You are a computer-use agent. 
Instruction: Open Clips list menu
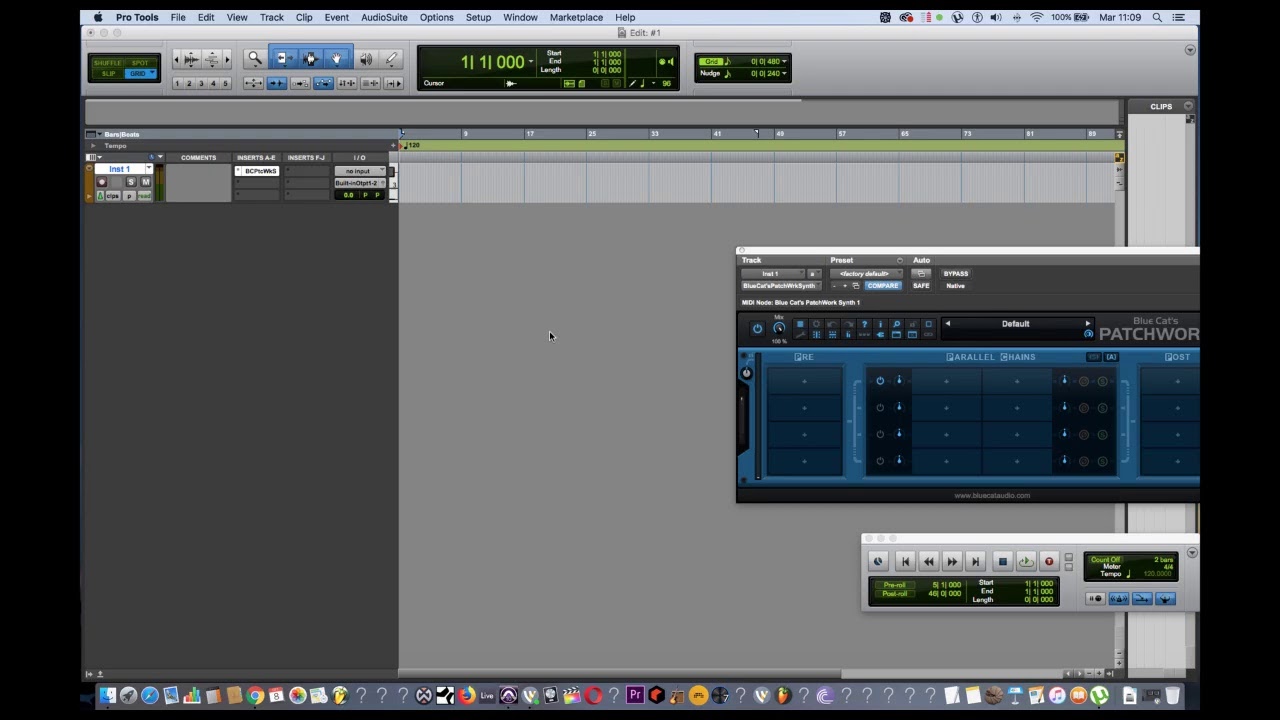(1188, 106)
